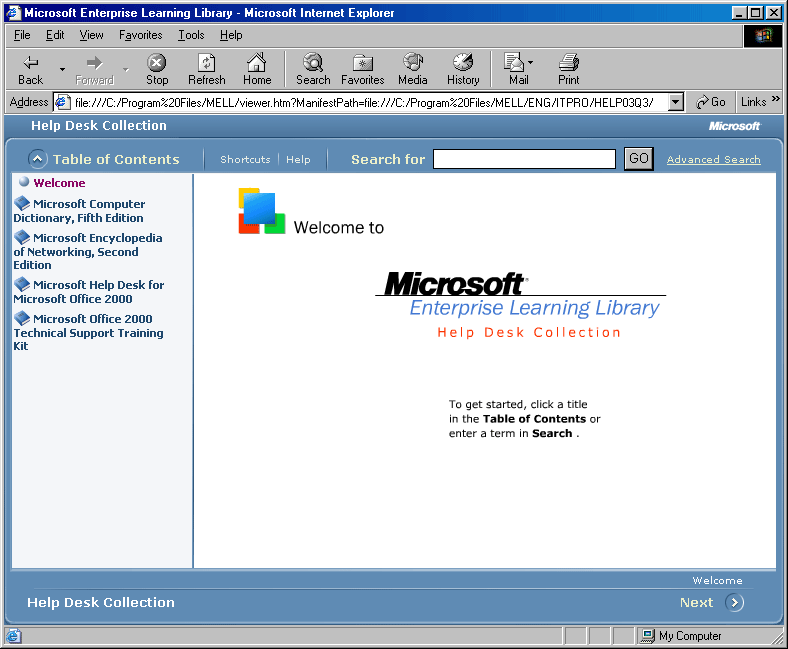
Task: Click the Stop toolbar icon
Action: (157, 62)
